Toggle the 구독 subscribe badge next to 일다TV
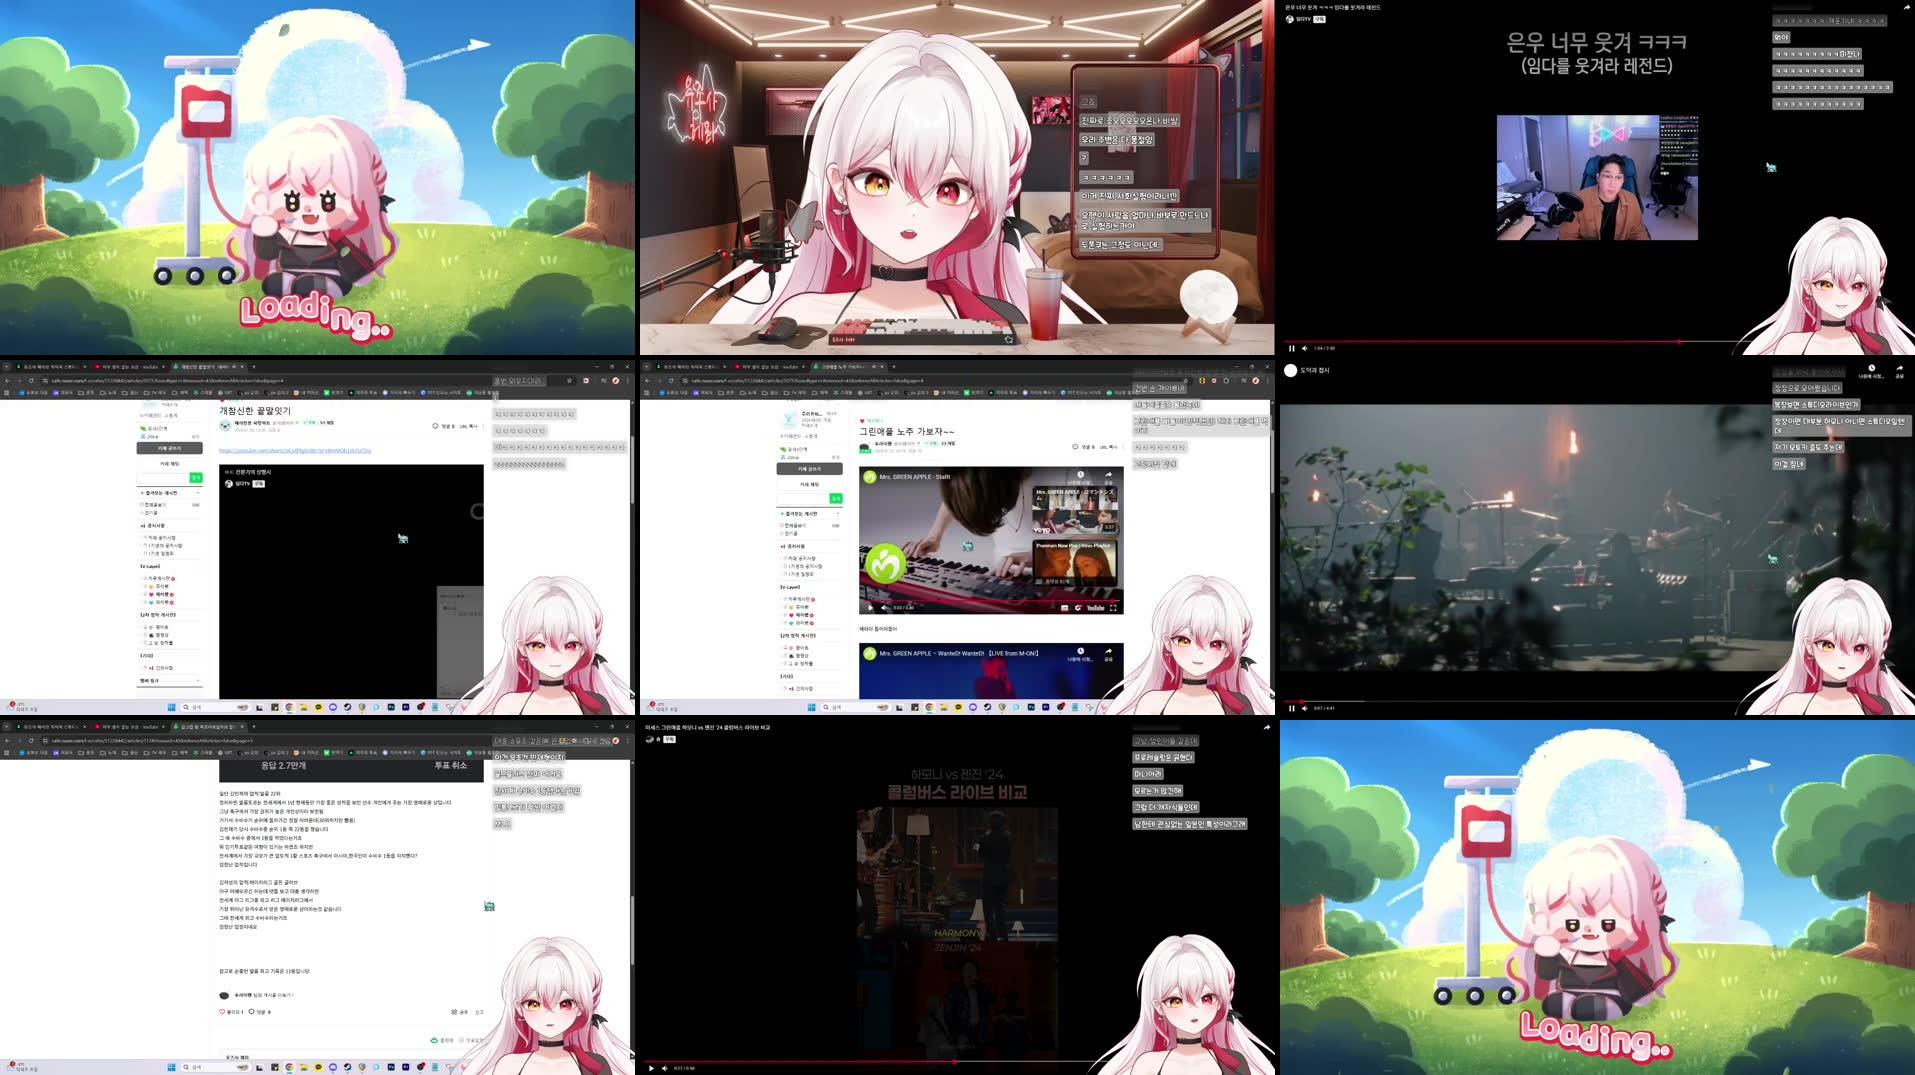 pyautogui.click(x=1318, y=21)
